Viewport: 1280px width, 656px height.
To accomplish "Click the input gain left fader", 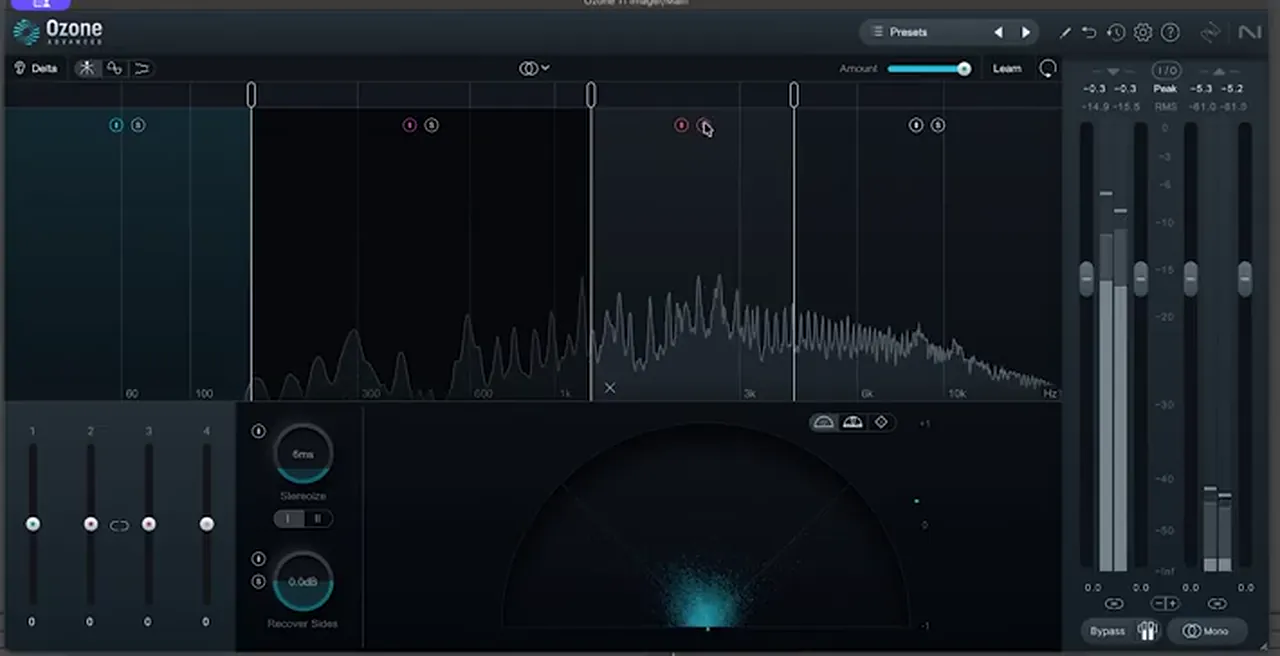I will pos(1087,278).
